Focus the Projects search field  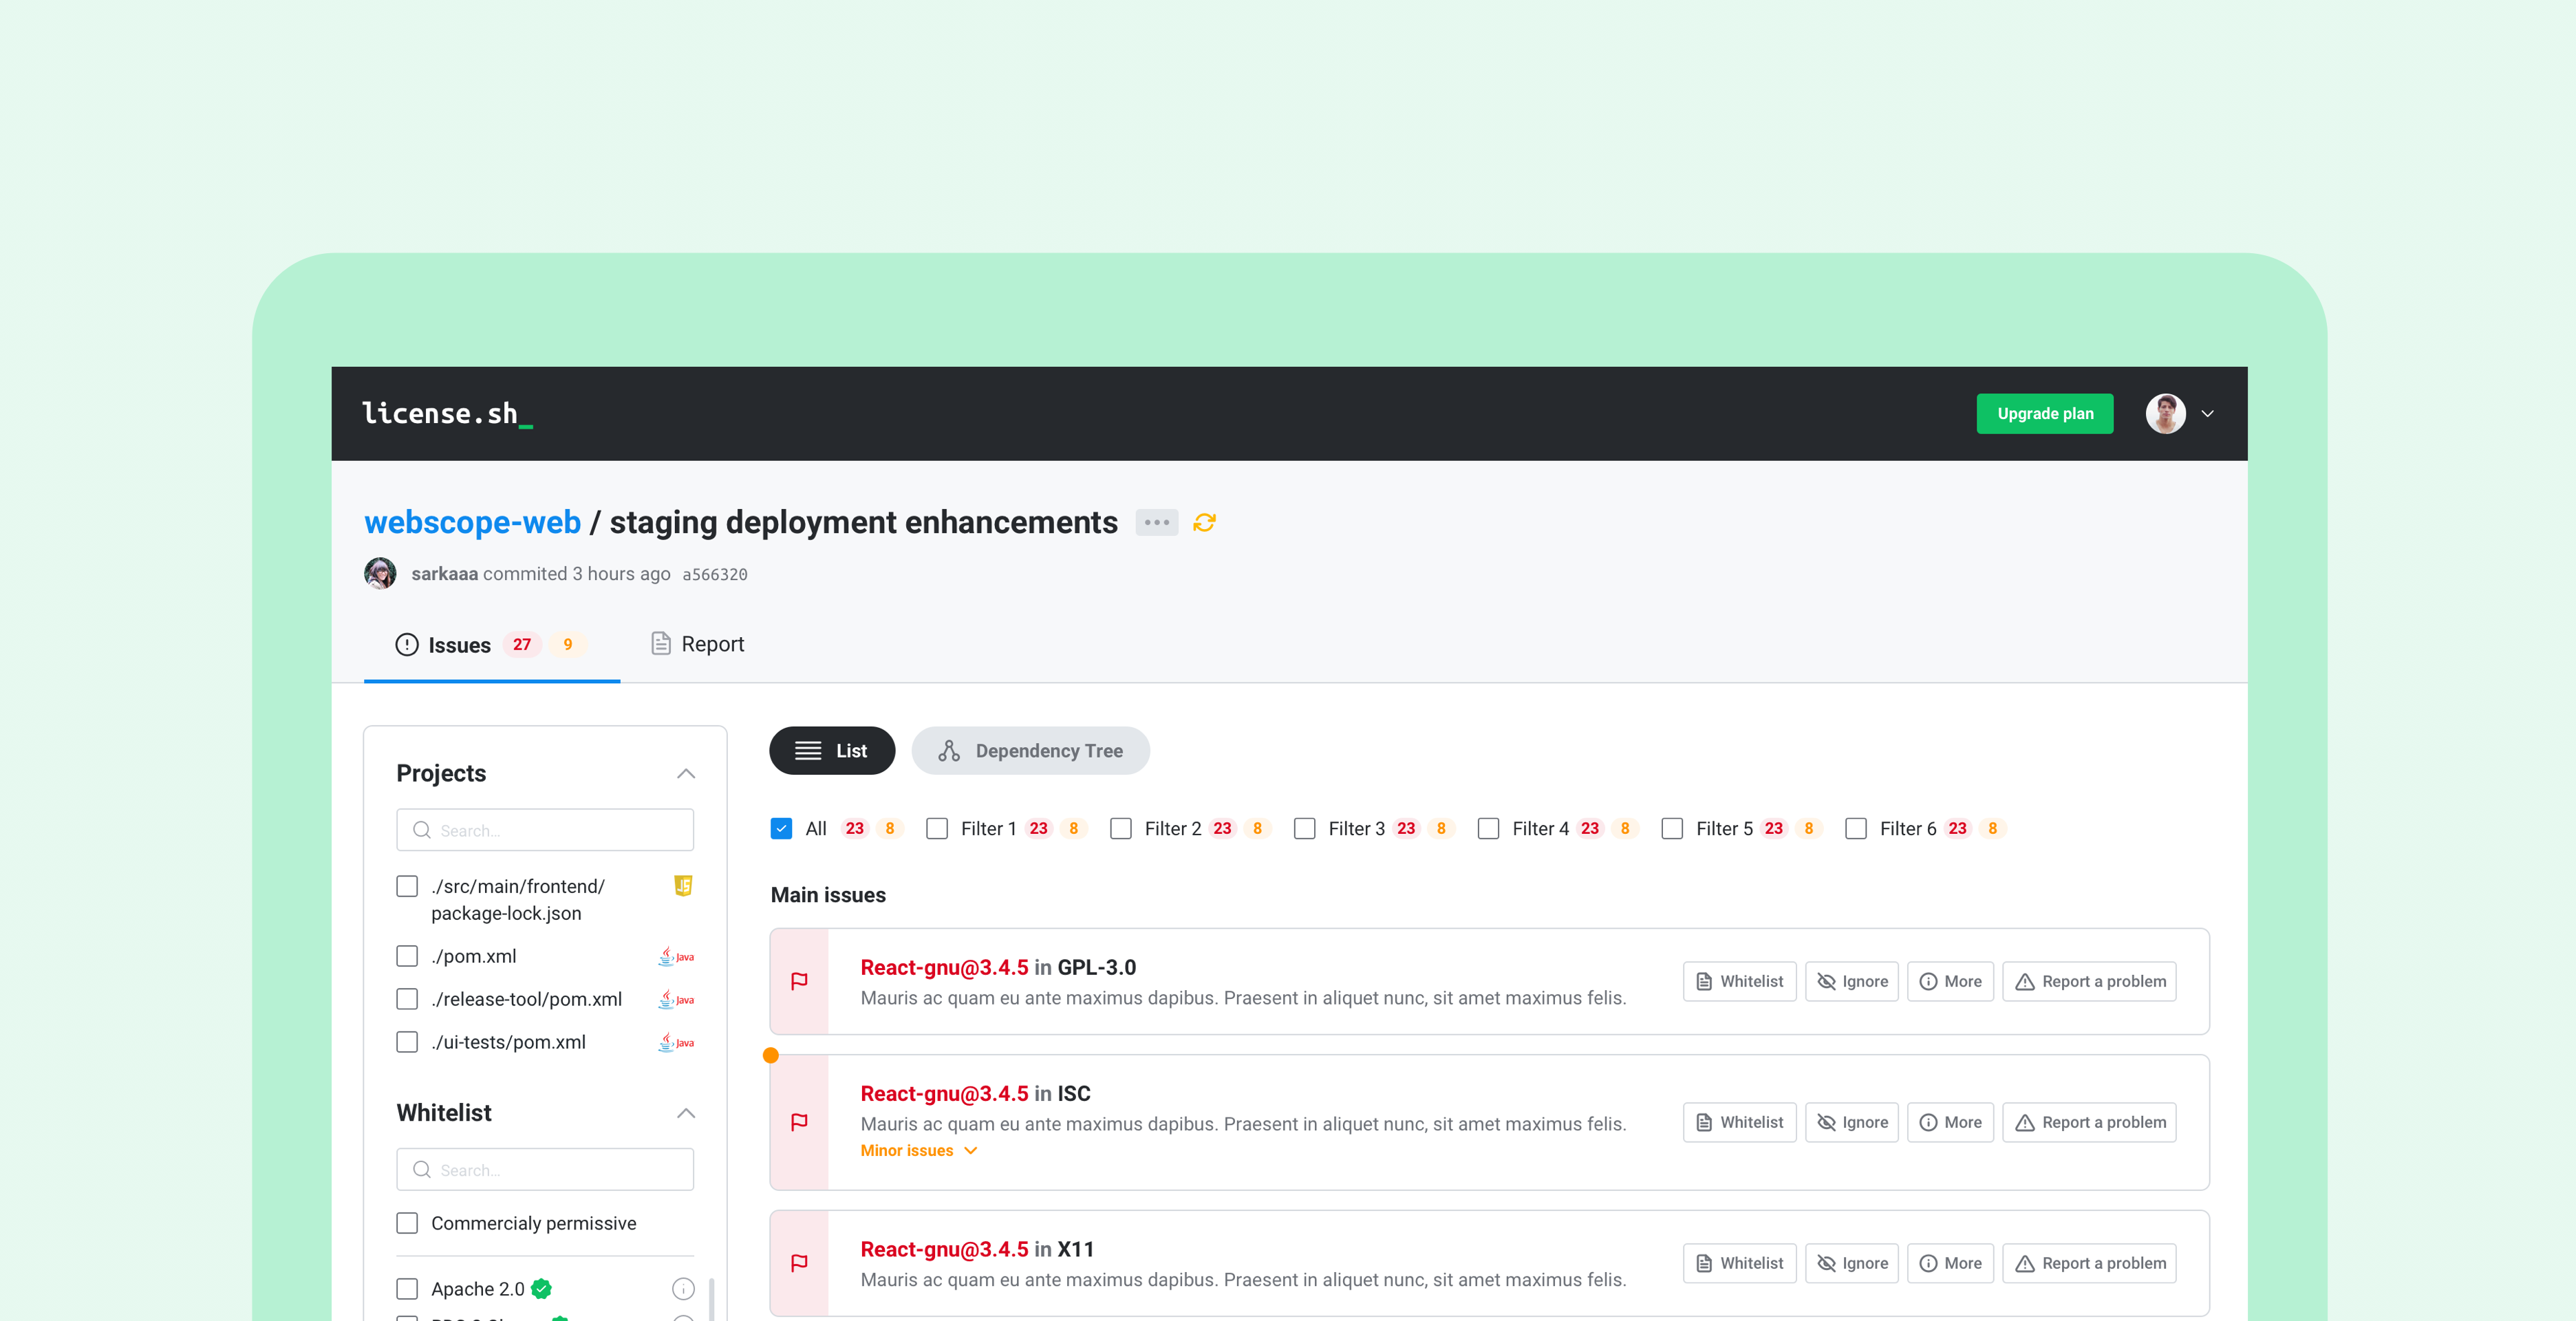(x=545, y=830)
